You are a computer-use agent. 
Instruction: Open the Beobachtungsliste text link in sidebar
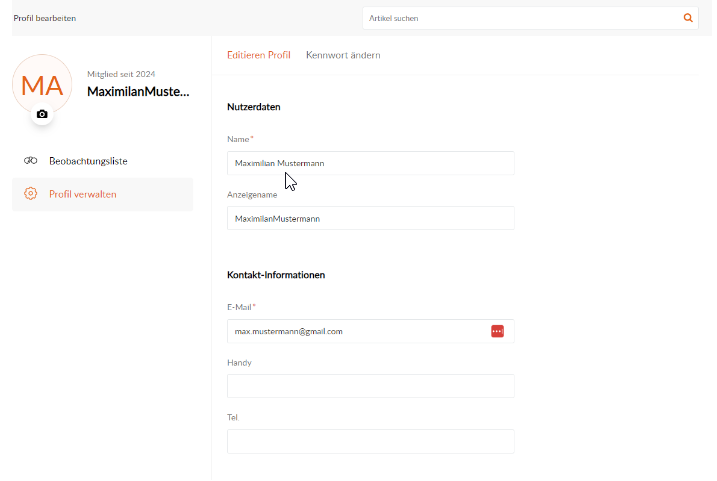click(x=88, y=161)
